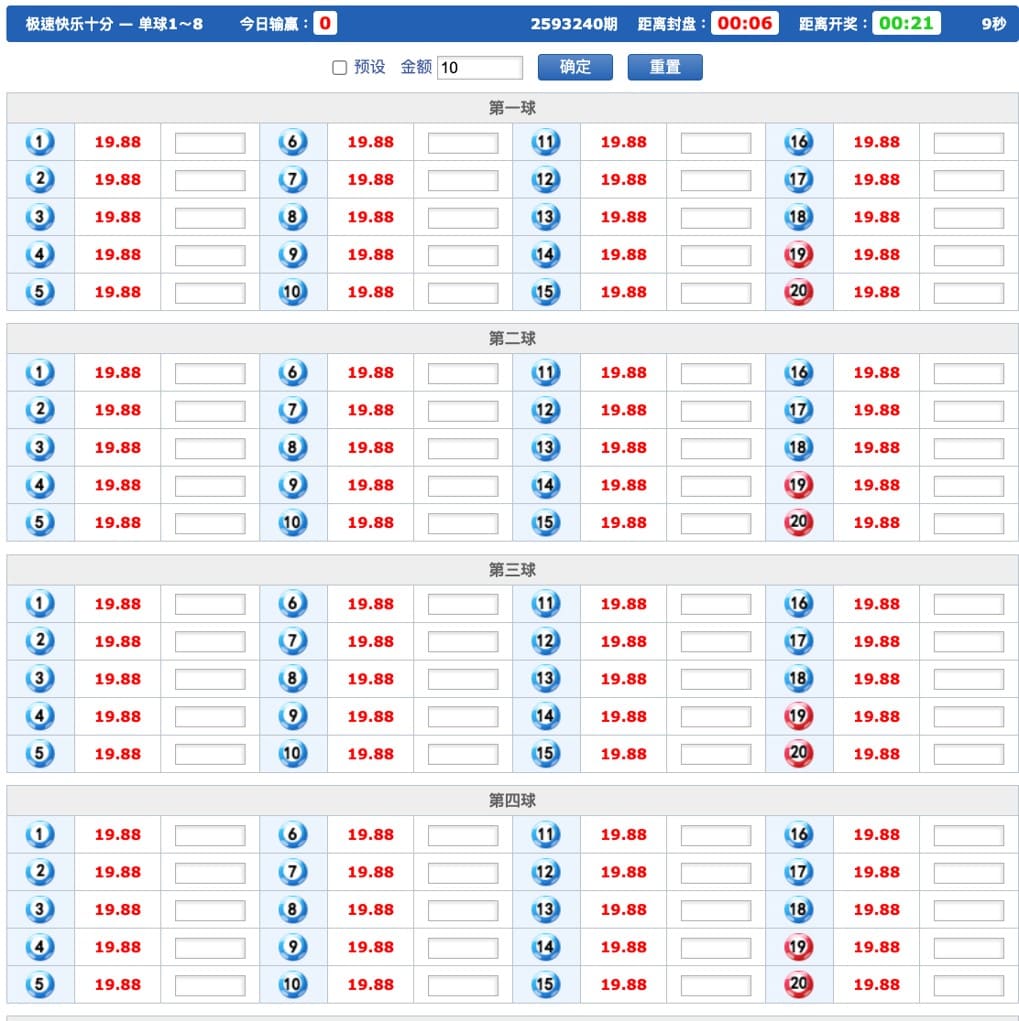This screenshot has height=1021, width=1019.
Task: Choose red ball 20 icon in 第一球
Action: tap(798, 292)
